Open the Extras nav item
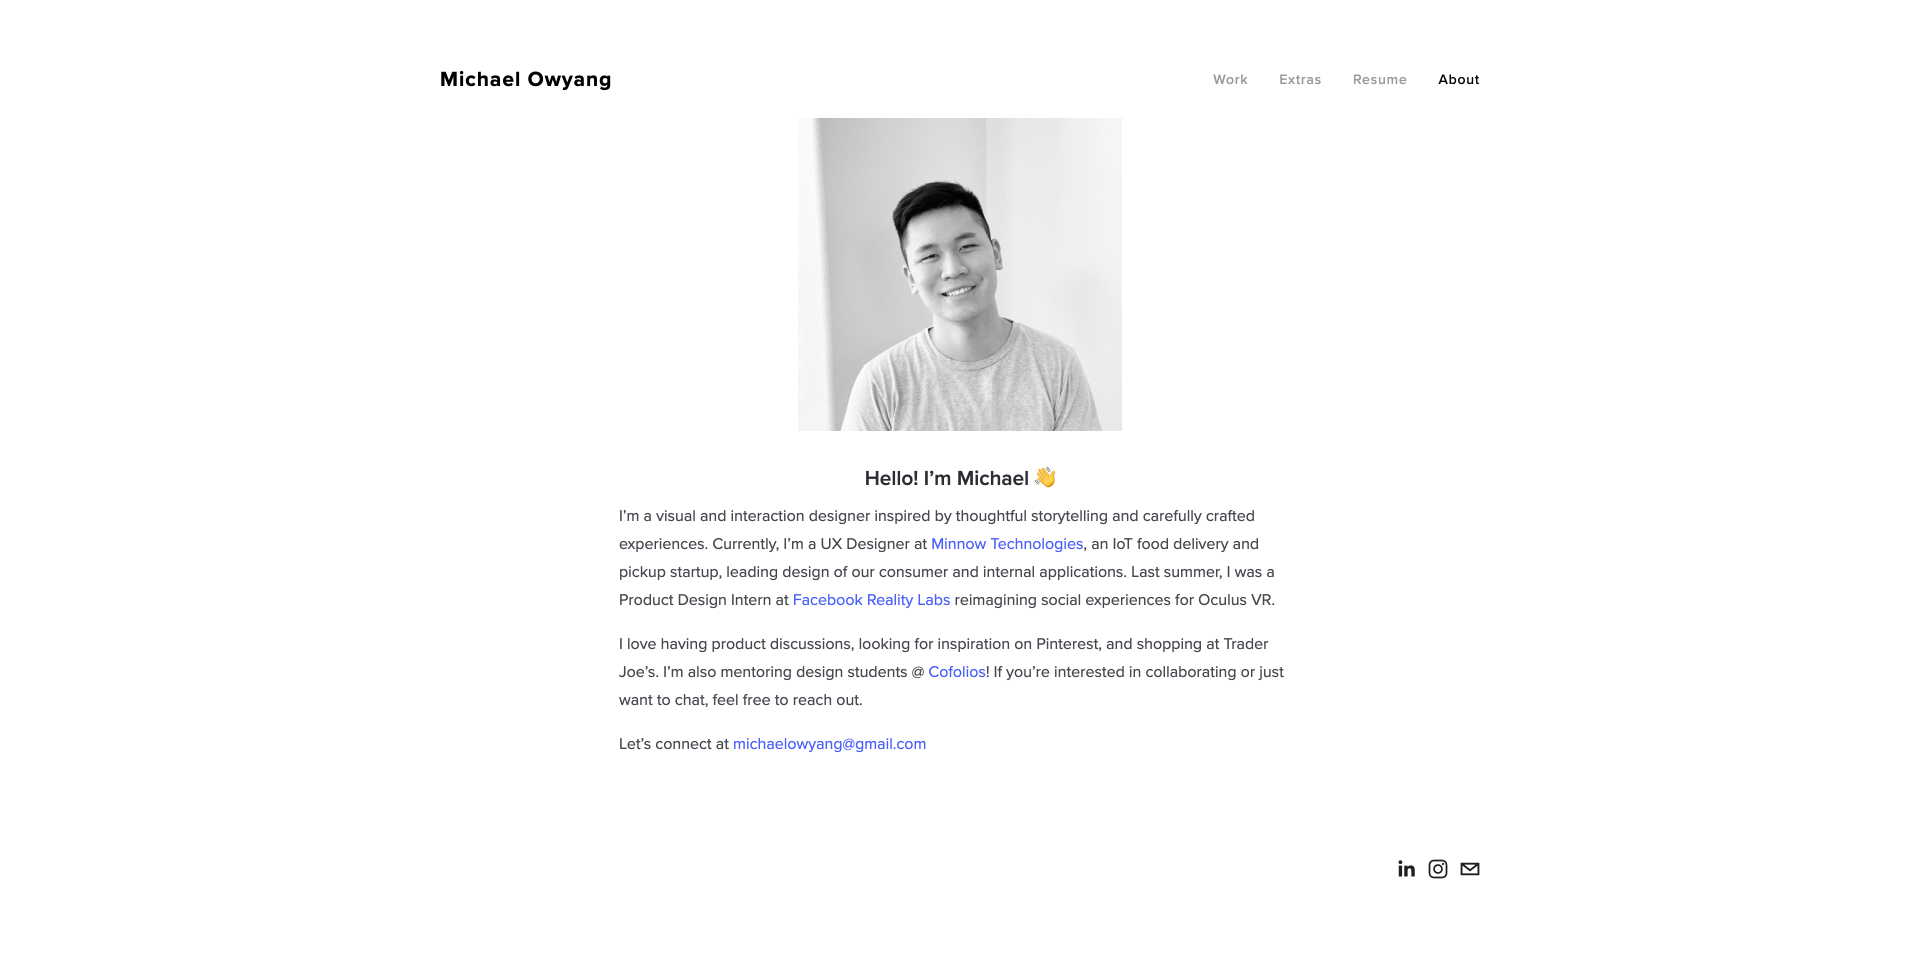Viewport: 1920px width, 969px height. [x=1300, y=80]
